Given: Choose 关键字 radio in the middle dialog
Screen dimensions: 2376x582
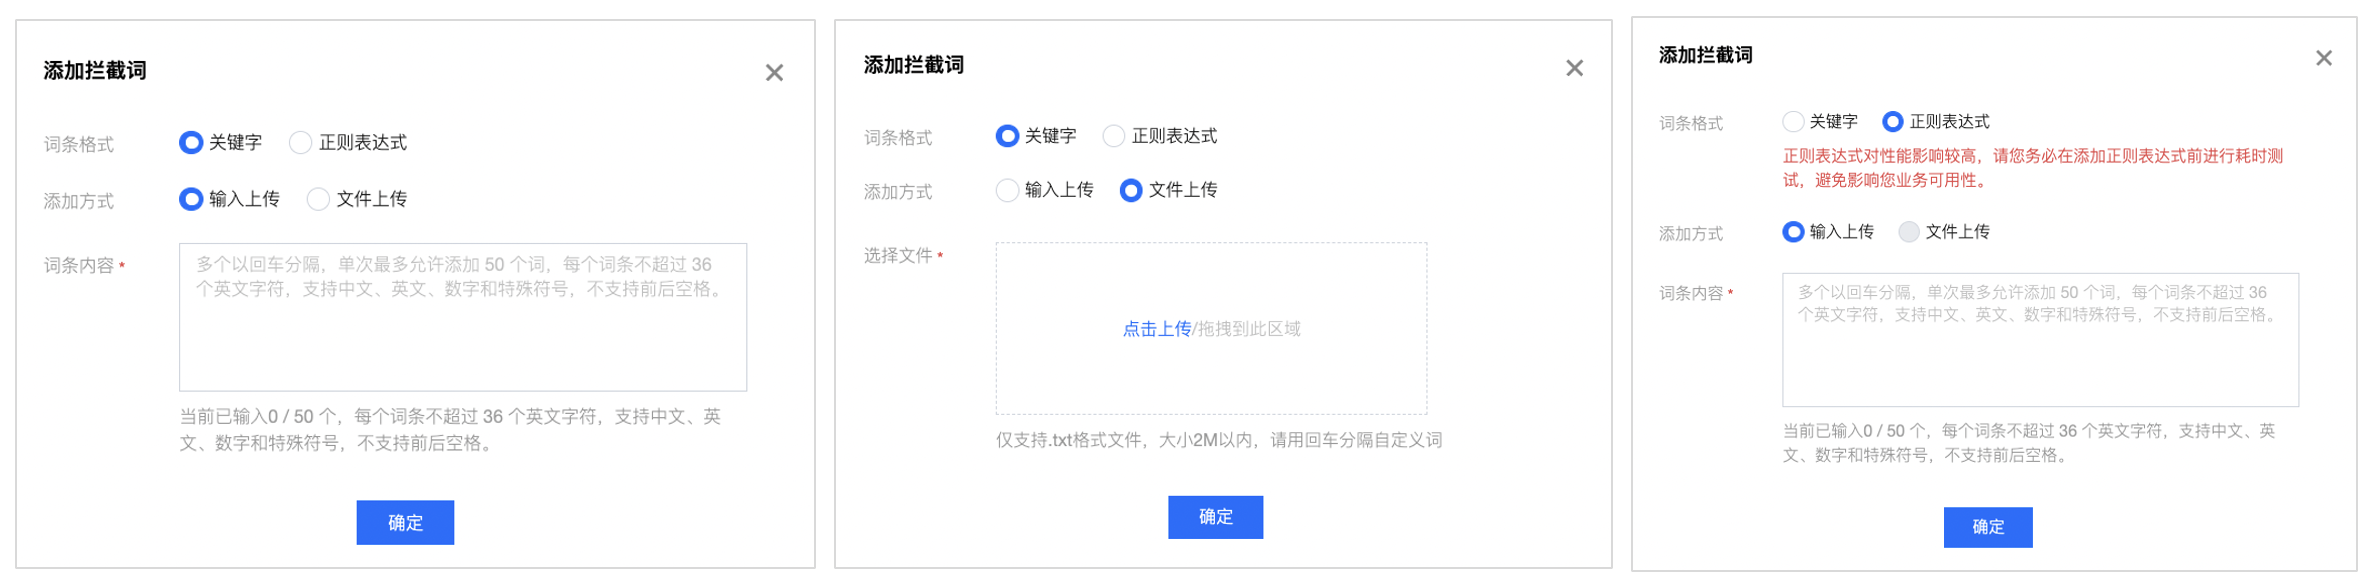Looking at the screenshot, I should [x=1007, y=136].
